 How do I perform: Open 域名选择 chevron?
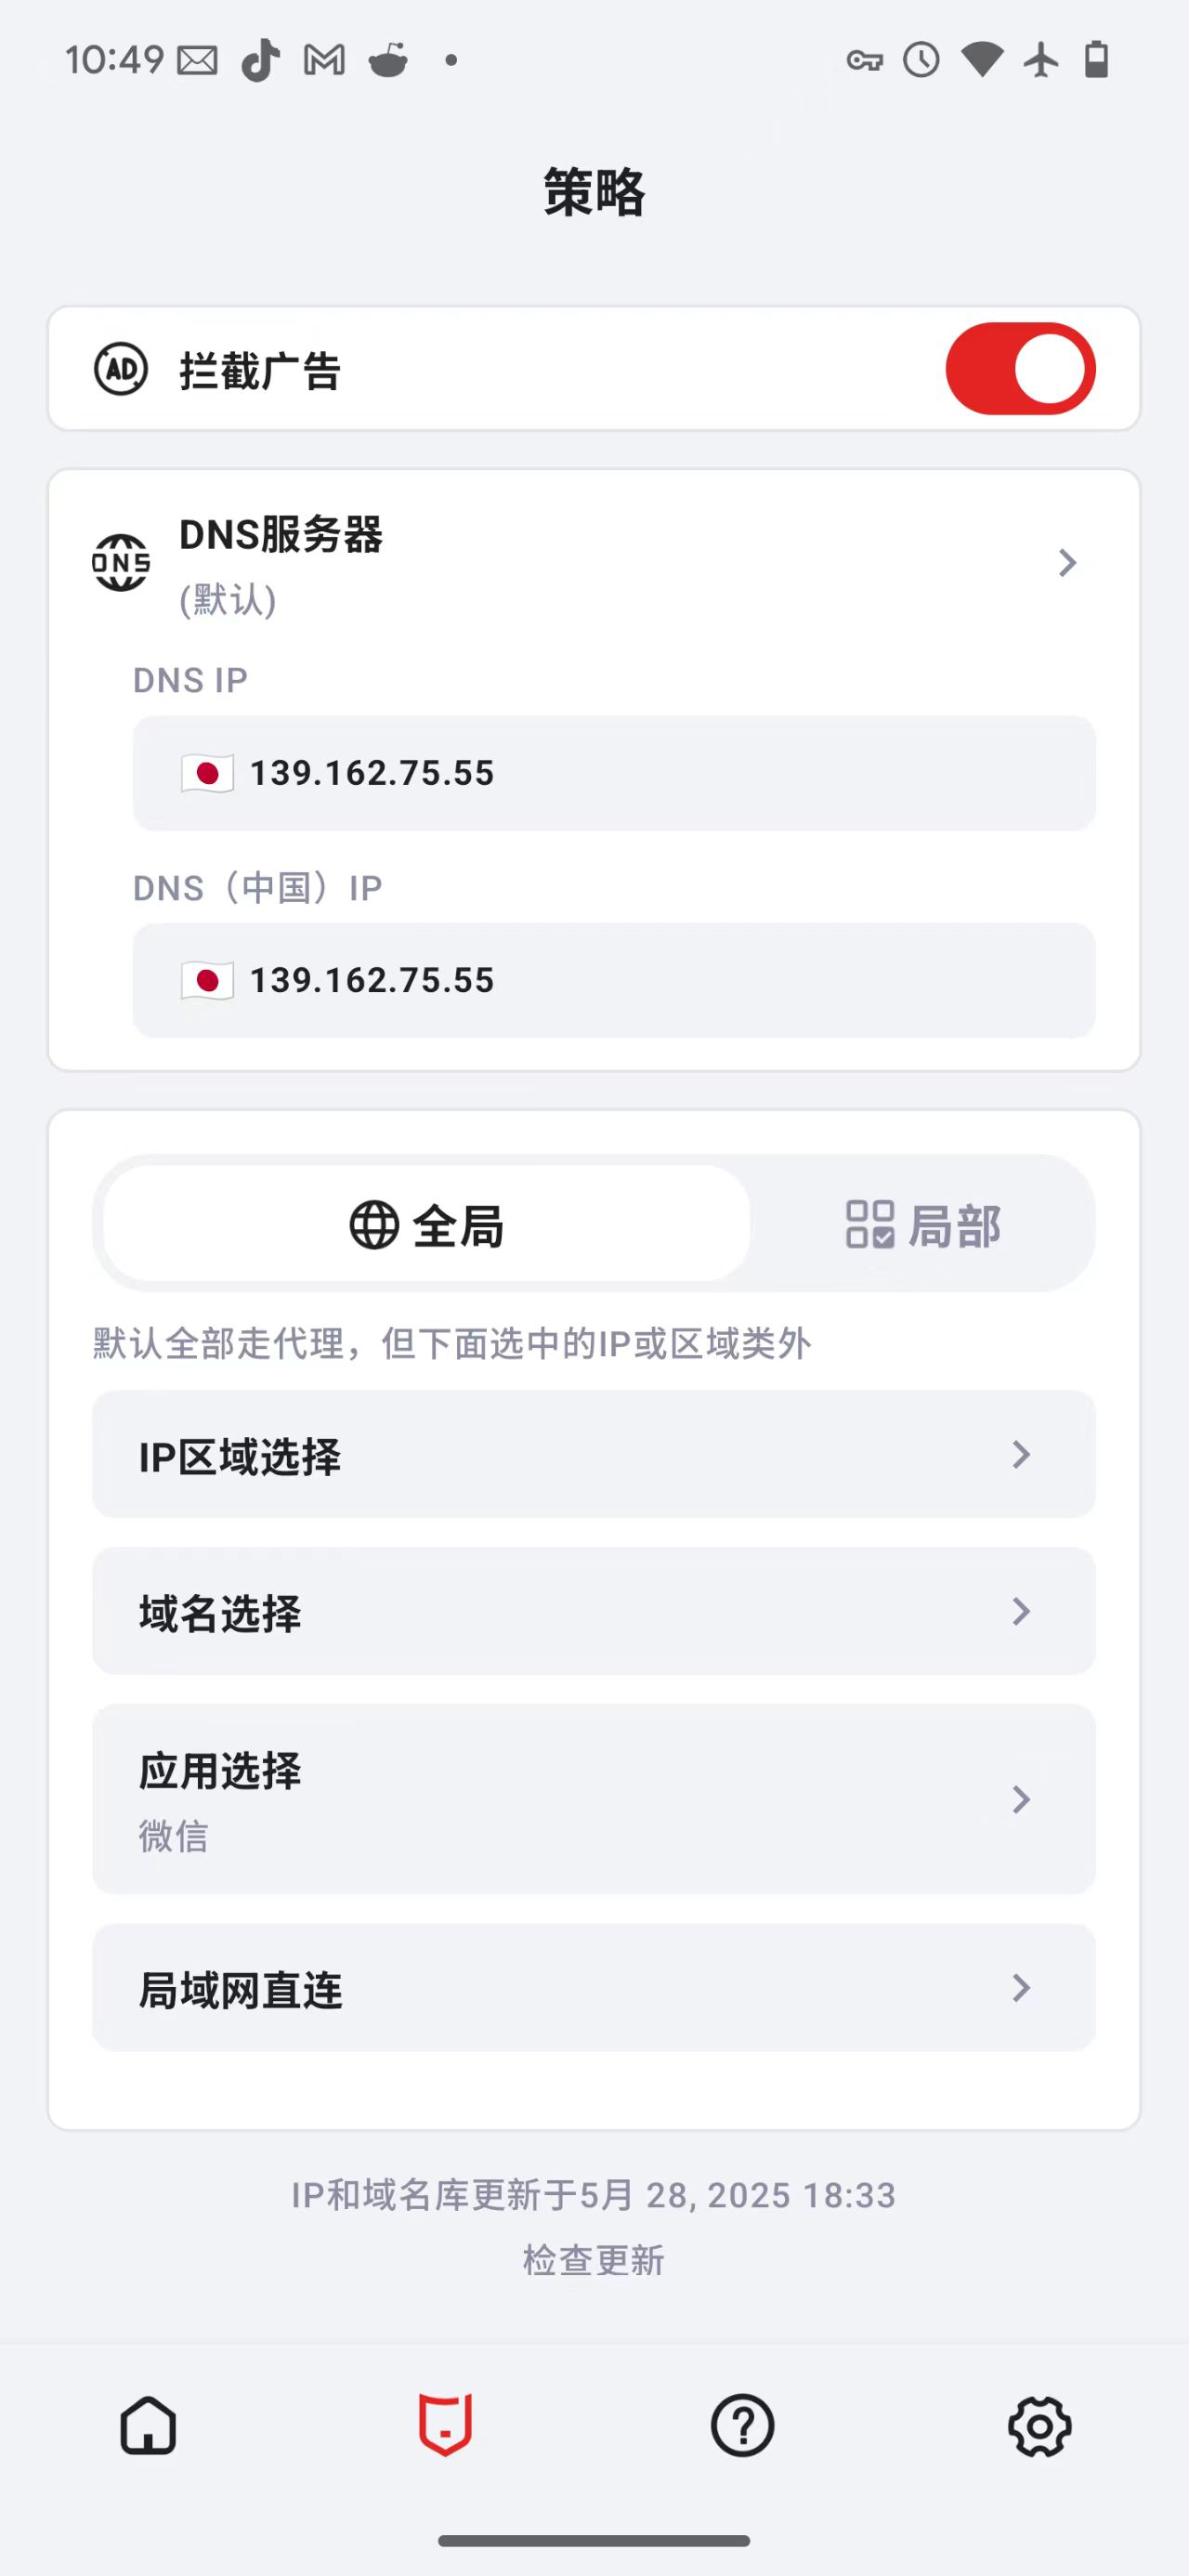point(1020,1611)
